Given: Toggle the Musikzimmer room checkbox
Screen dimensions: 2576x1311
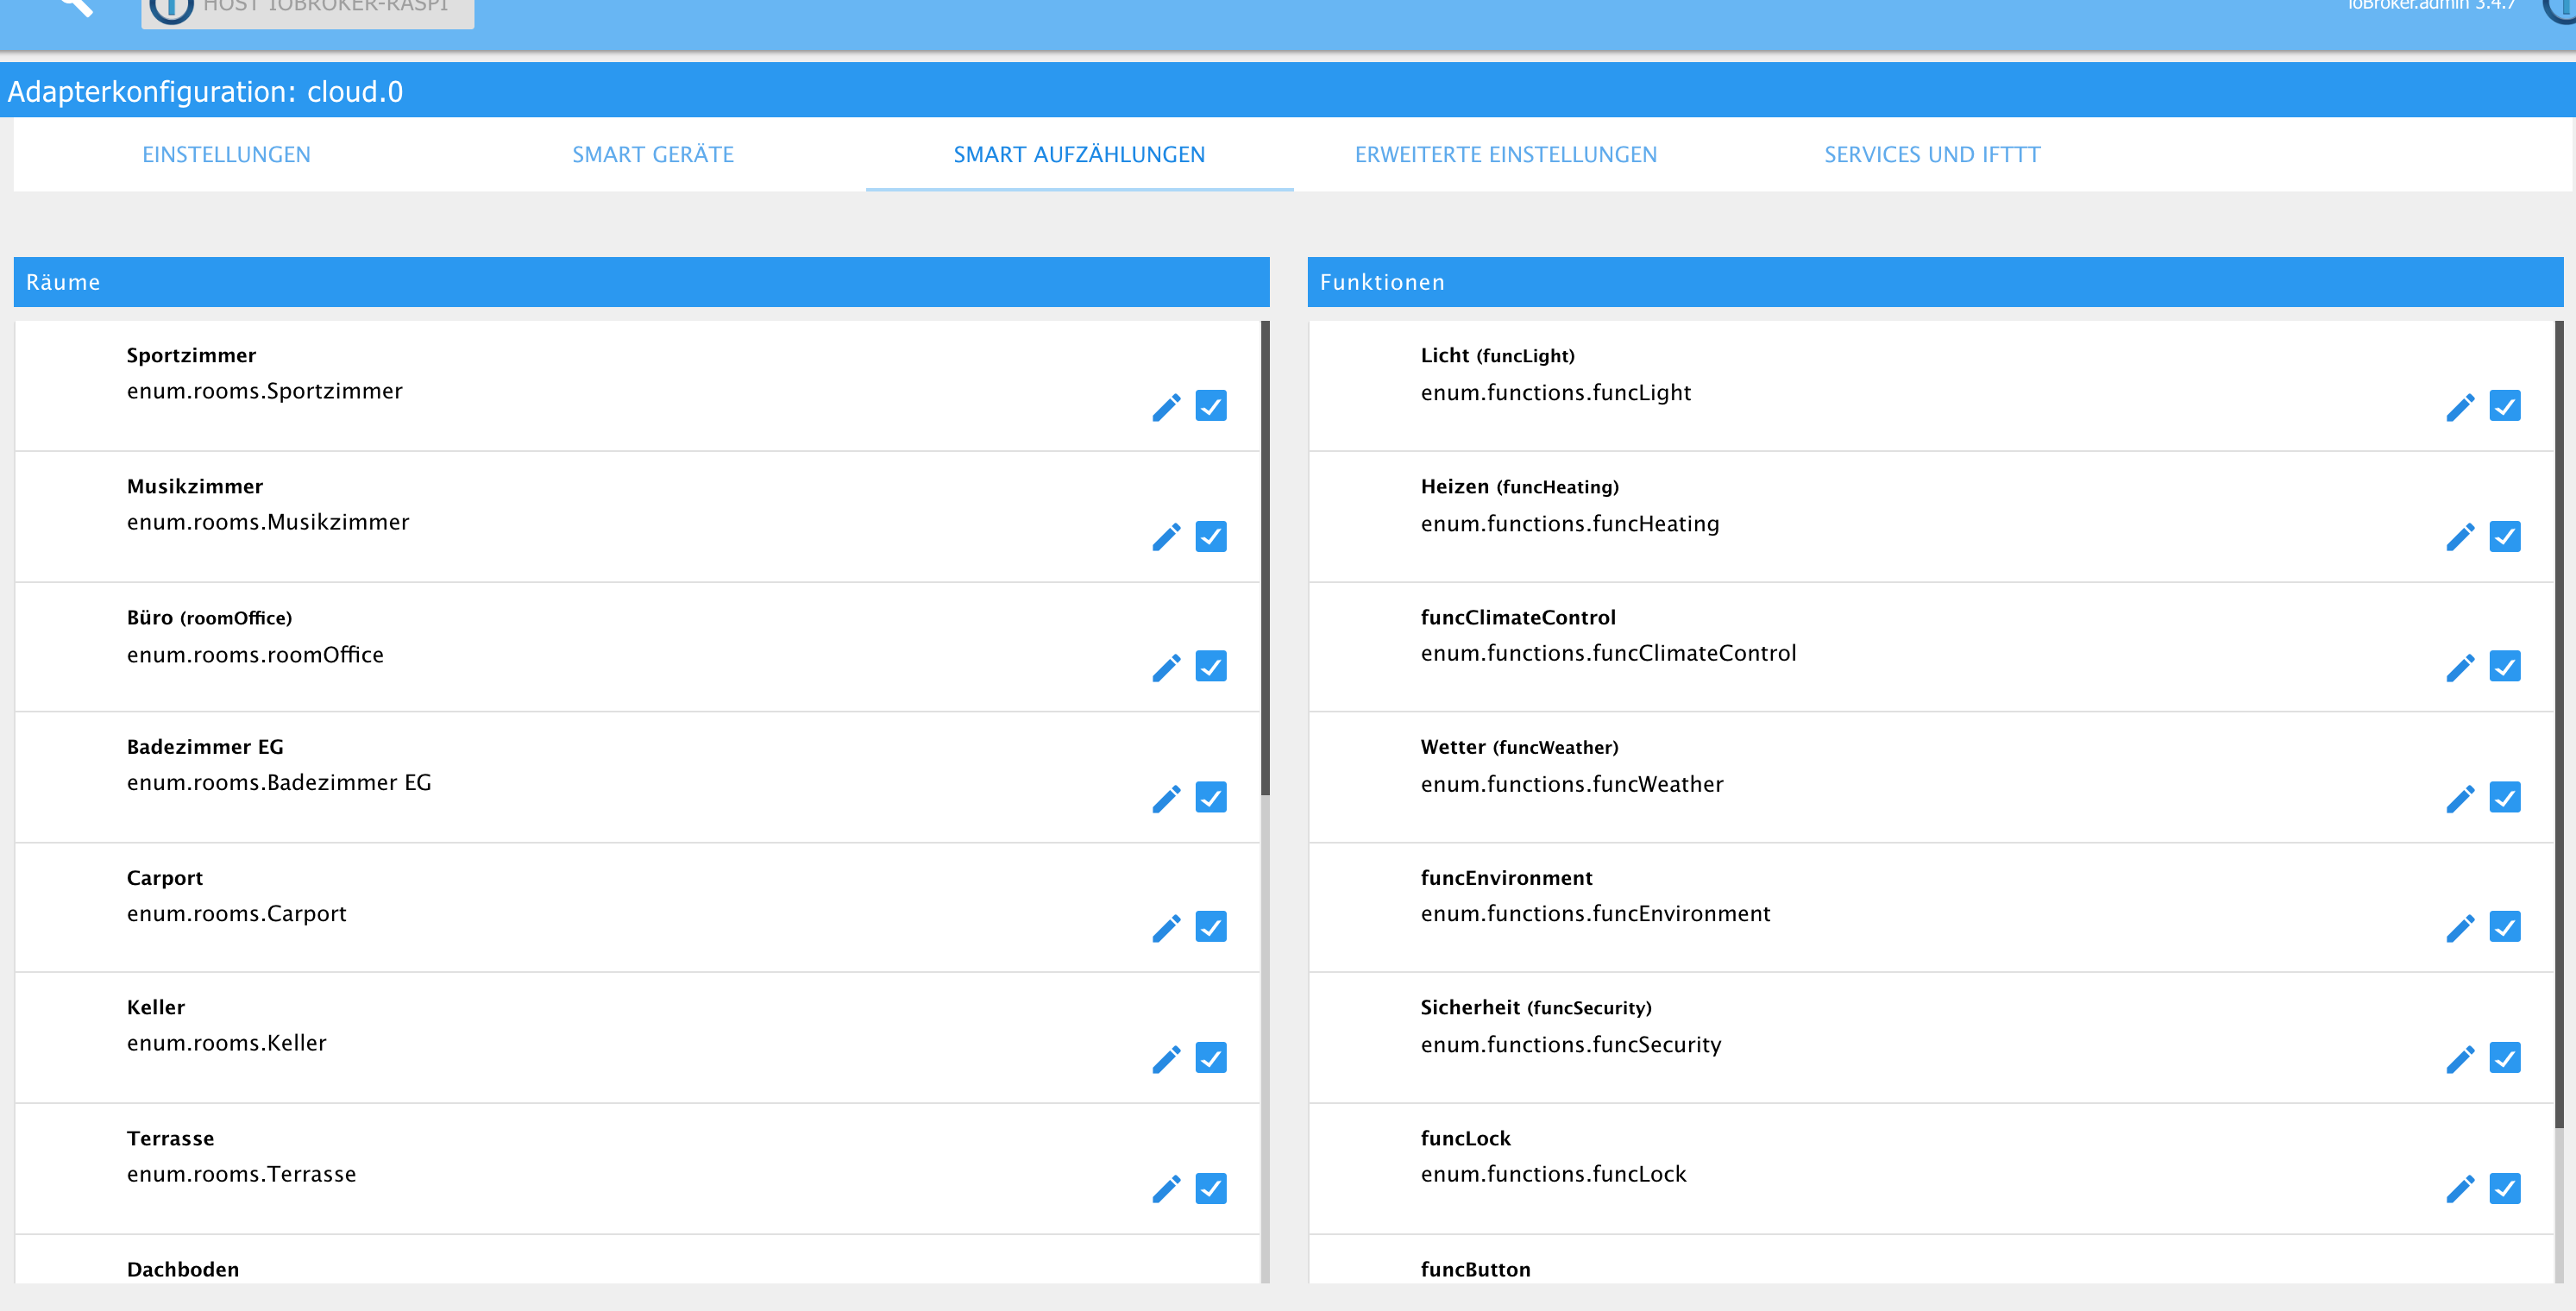Looking at the screenshot, I should click(1211, 536).
